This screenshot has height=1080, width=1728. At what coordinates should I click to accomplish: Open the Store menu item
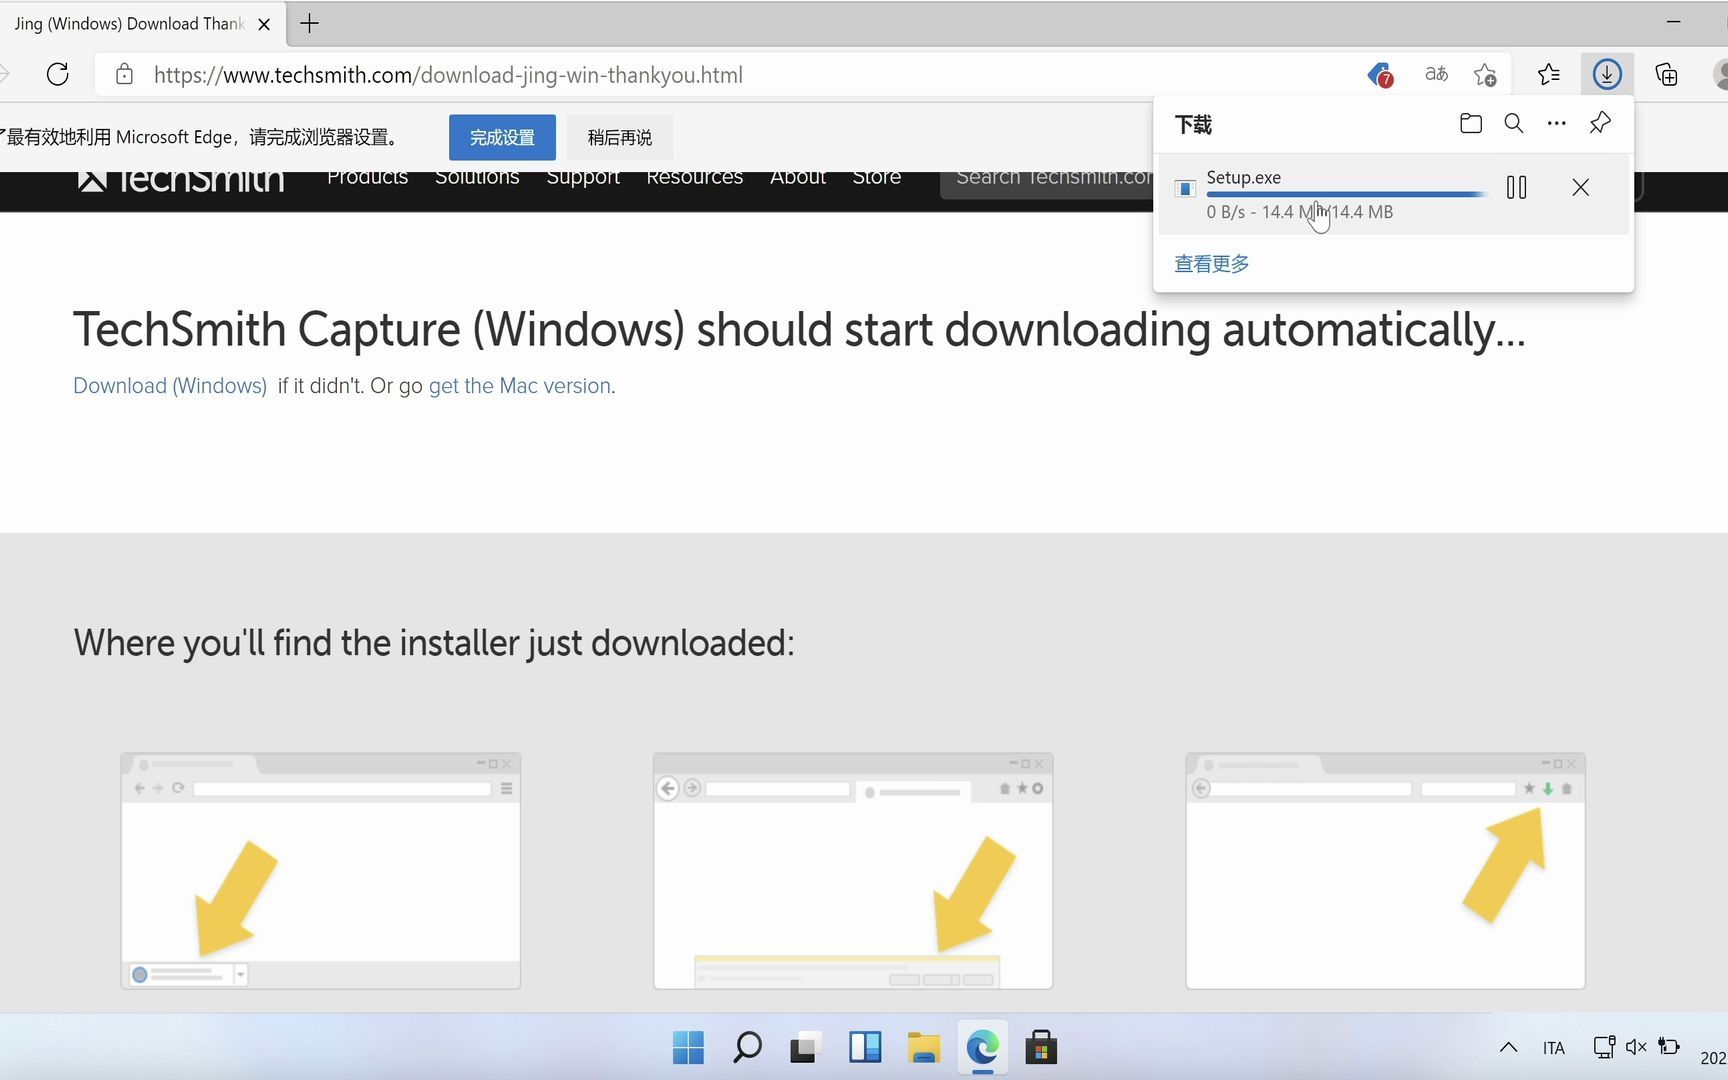coord(877,178)
